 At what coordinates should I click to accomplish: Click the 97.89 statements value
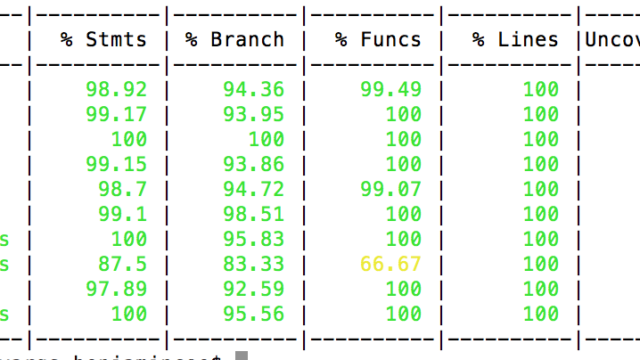(x=116, y=289)
